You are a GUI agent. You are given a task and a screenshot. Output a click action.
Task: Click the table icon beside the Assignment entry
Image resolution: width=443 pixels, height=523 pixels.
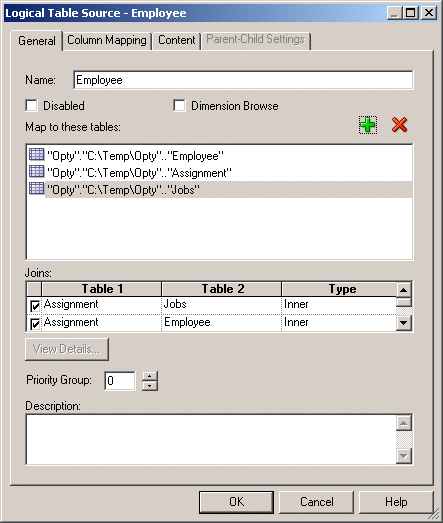[x=36, y=172]
